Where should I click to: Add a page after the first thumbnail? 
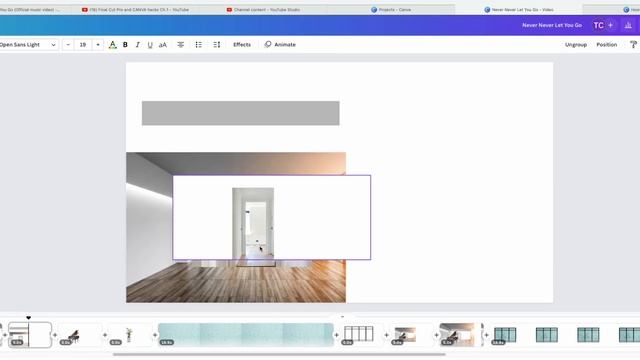coord(55,335)
